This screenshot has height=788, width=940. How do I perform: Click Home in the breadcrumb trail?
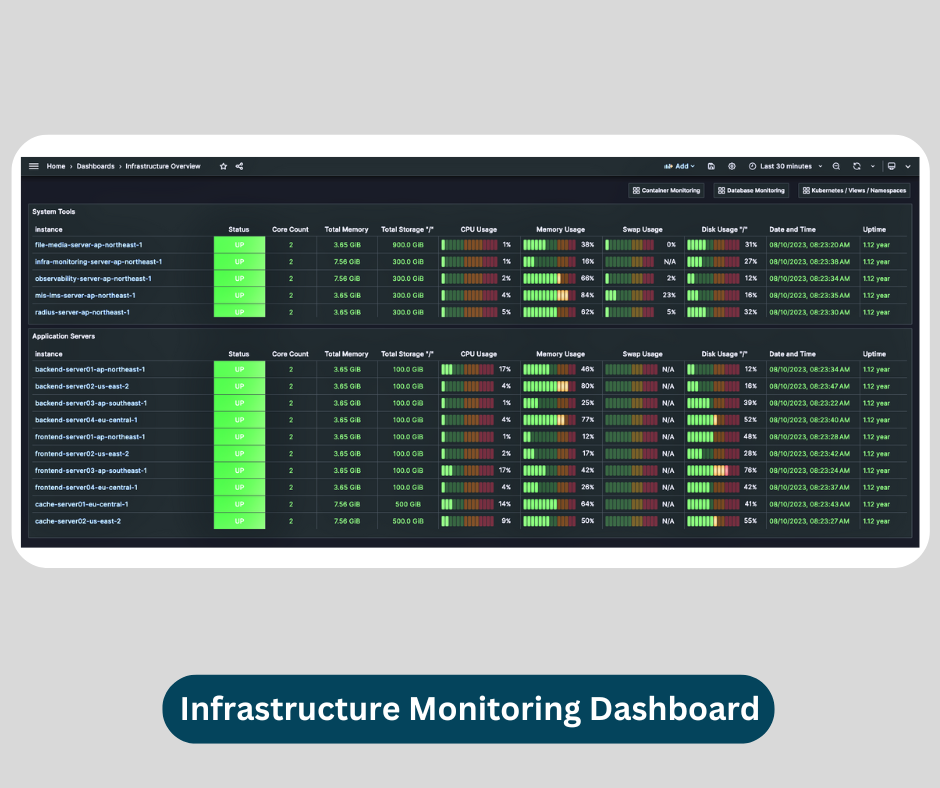point(56,166)
